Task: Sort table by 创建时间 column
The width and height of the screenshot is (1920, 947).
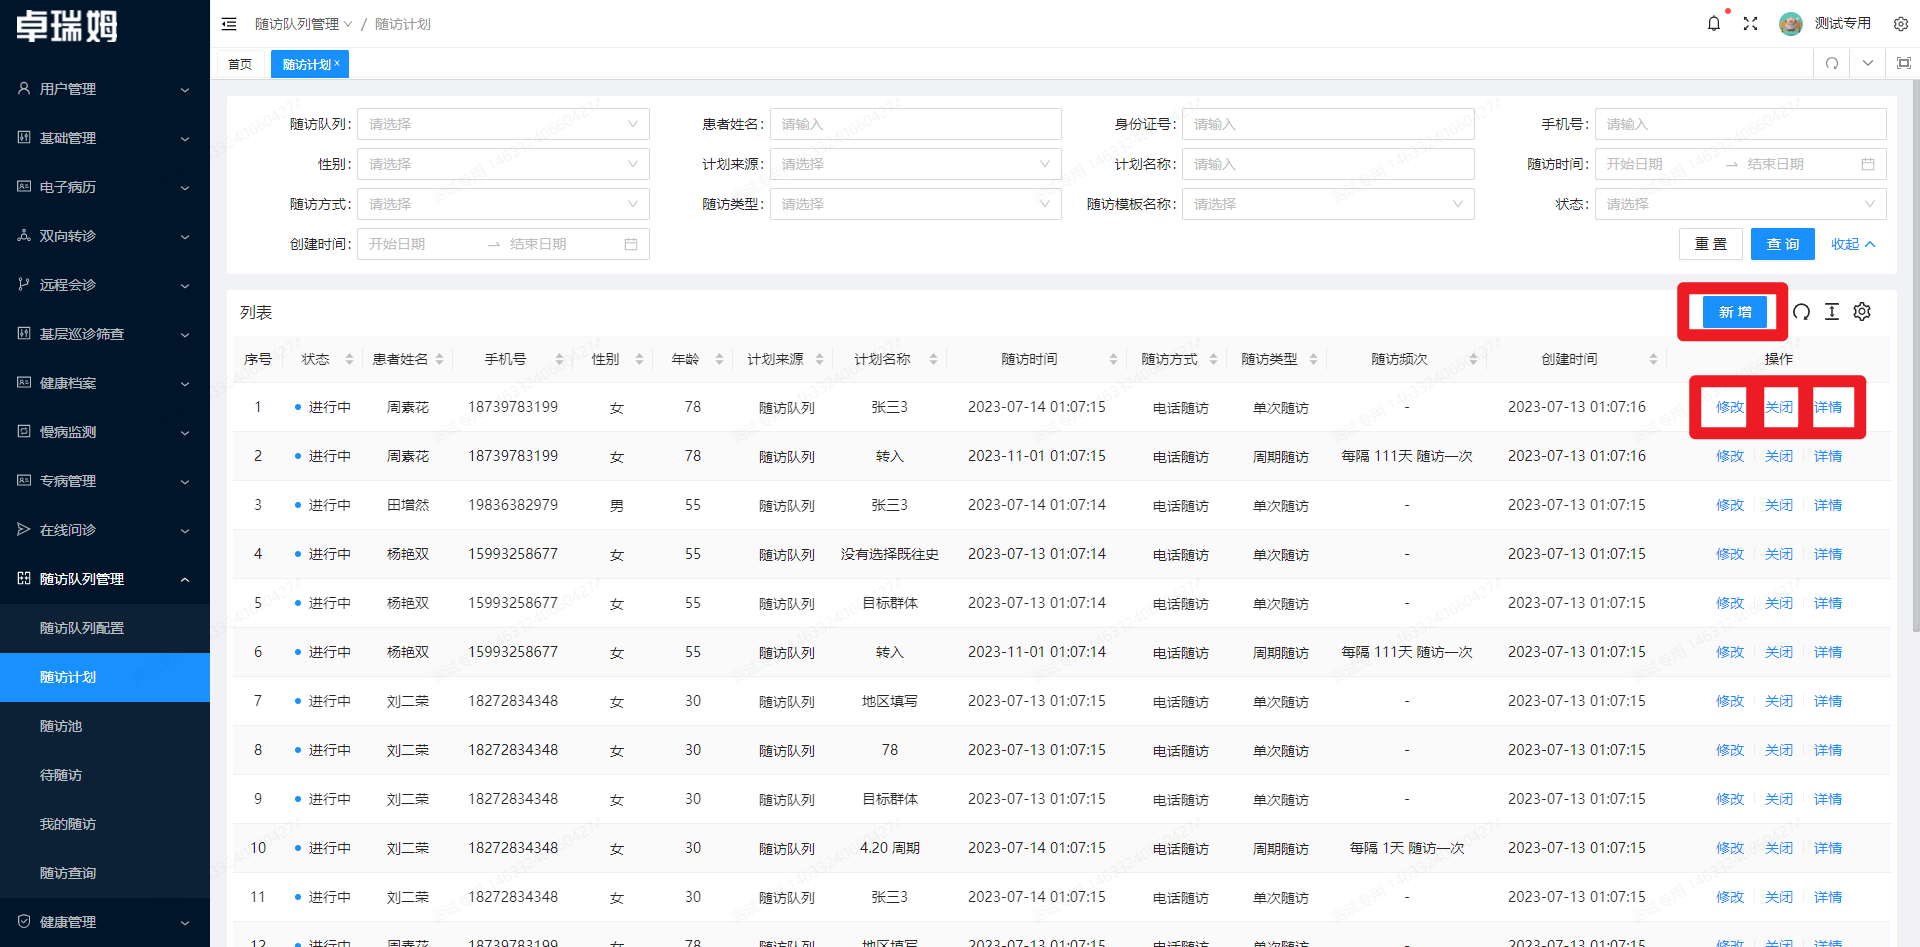Action: click(x=1653, y=359)
